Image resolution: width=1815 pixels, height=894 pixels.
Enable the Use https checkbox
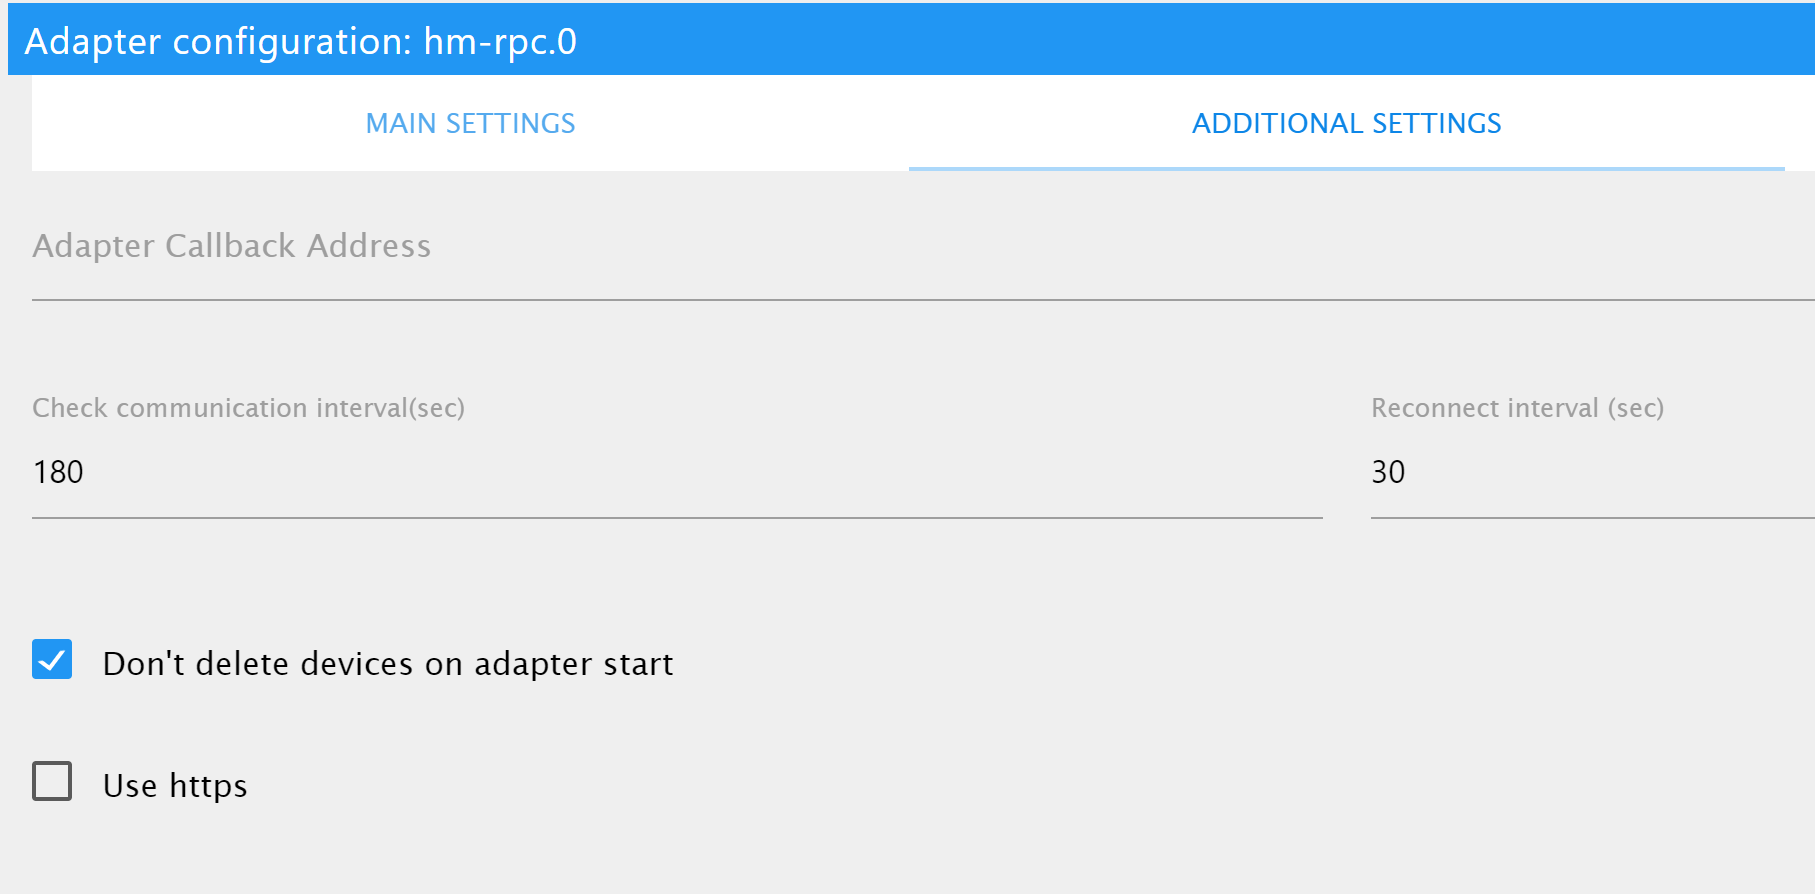(x=52, y=782)
